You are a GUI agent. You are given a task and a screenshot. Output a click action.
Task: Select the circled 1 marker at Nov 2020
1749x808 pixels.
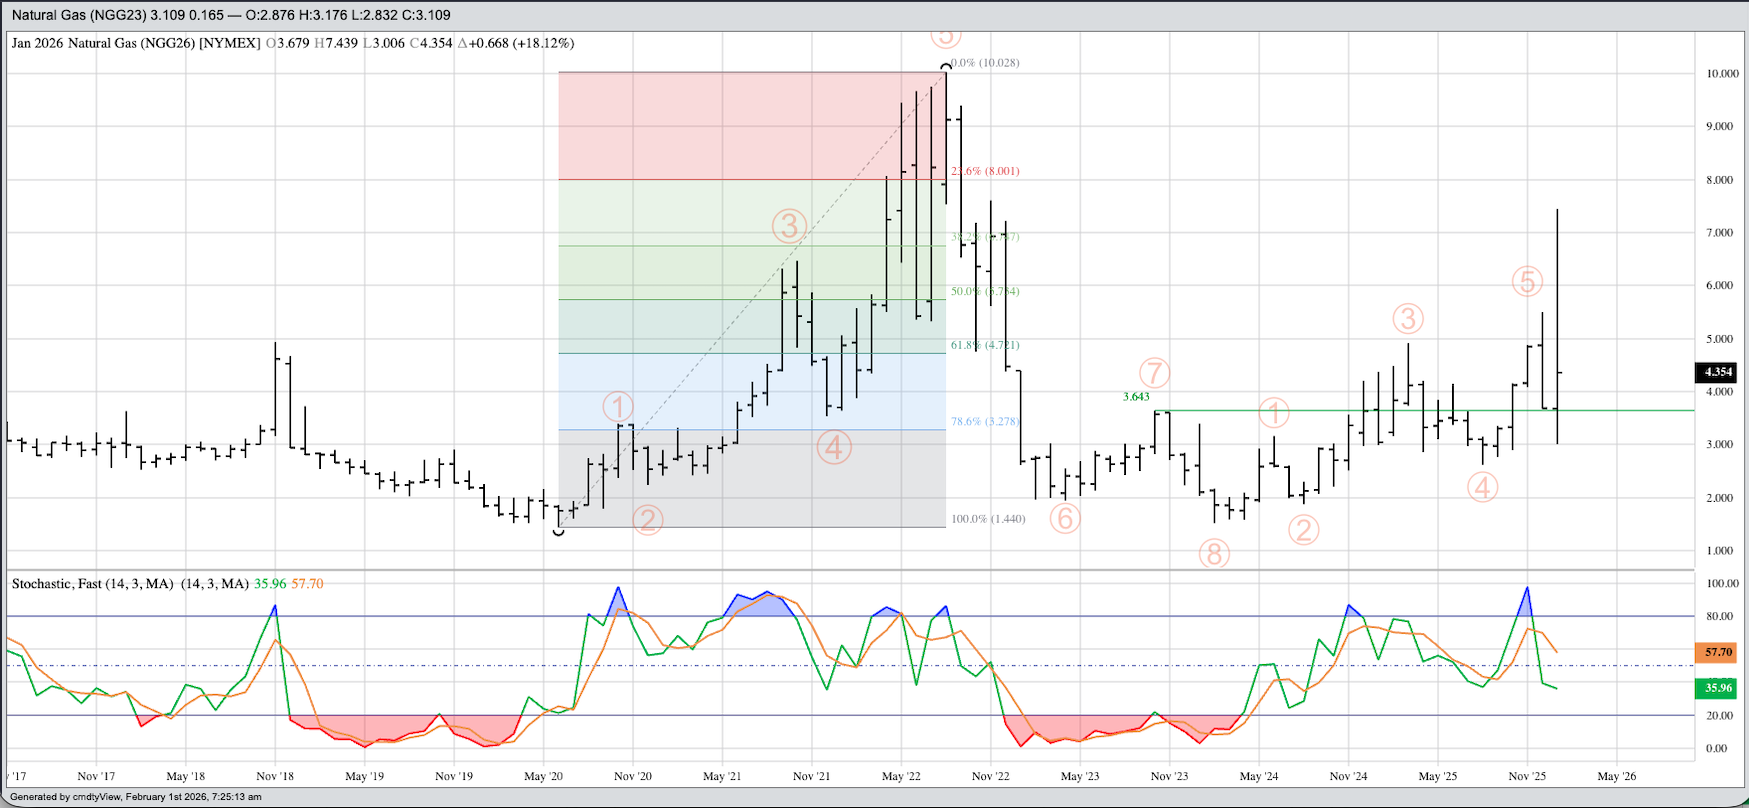pyautogui.click(x=618, y=407)
